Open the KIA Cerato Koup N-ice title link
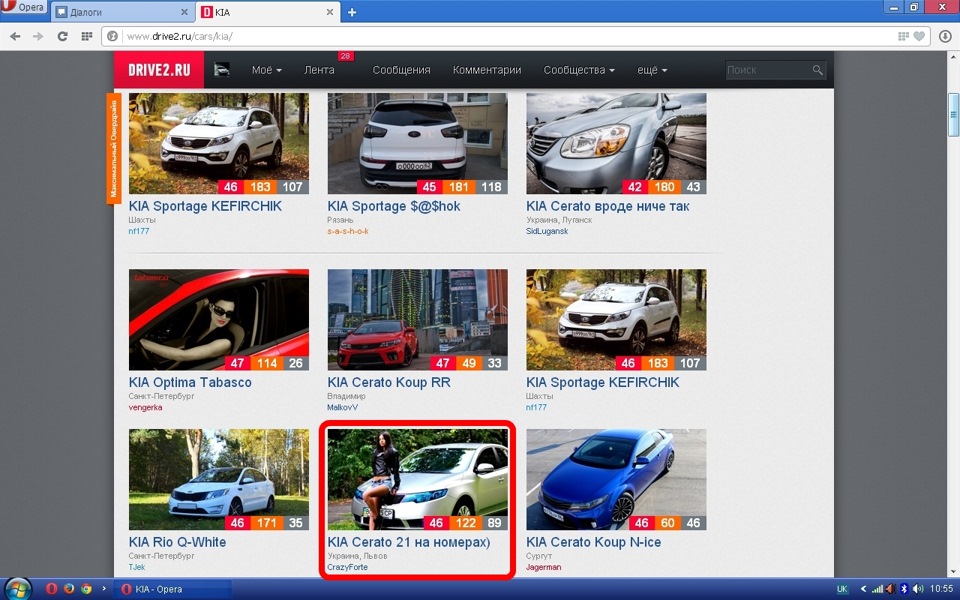960x600 pixels. [593, 542]
